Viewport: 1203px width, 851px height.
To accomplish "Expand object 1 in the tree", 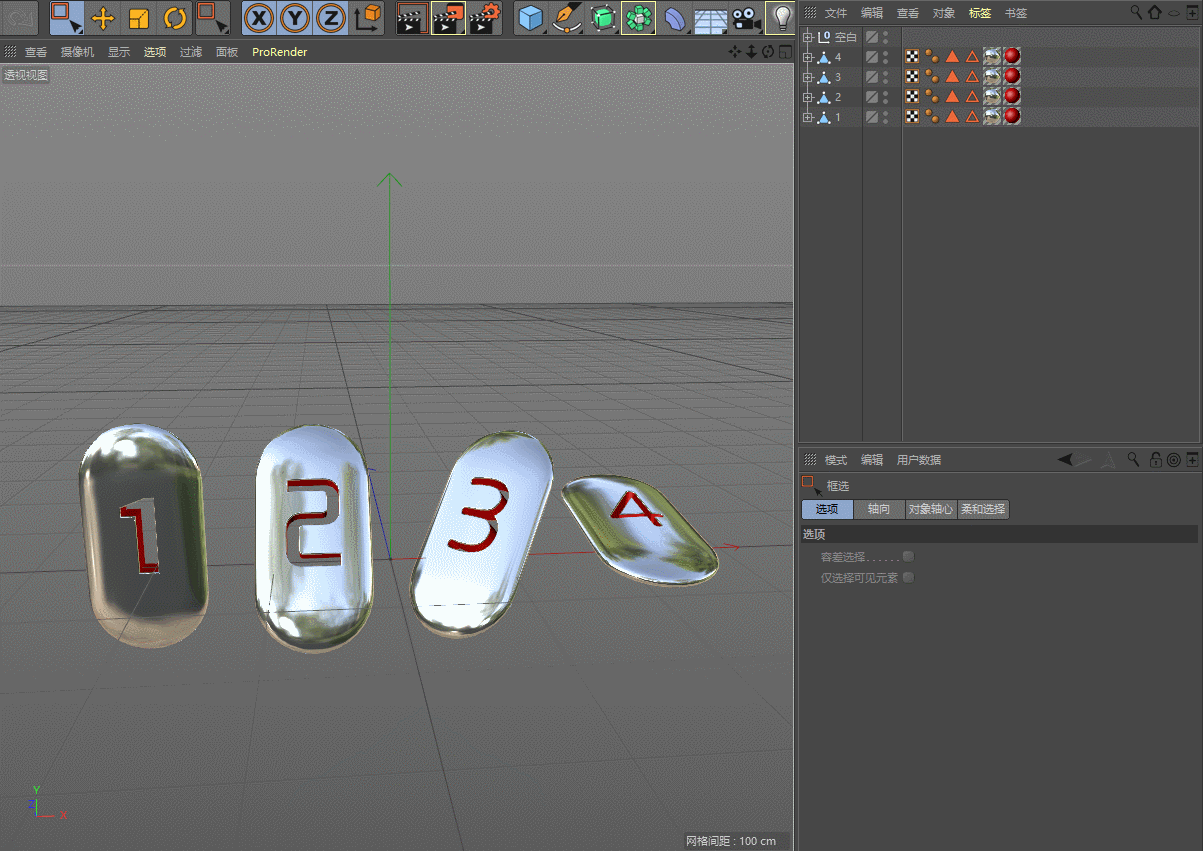I will coord(808,117).
